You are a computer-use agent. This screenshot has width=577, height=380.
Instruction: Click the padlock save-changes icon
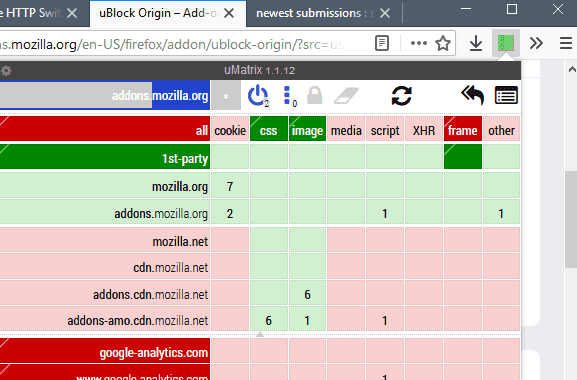315,96
